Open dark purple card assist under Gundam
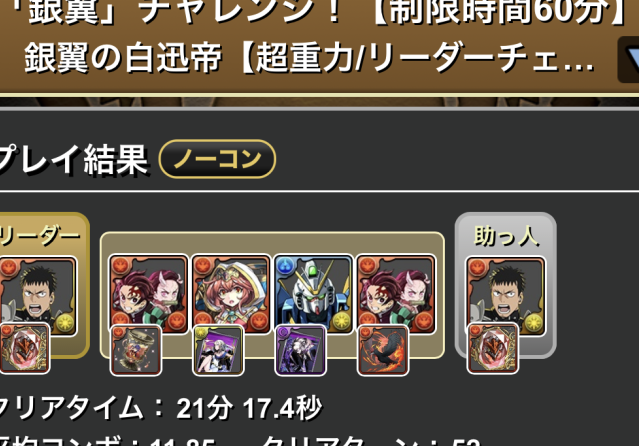The image size is (639, 446). (301, 350)
